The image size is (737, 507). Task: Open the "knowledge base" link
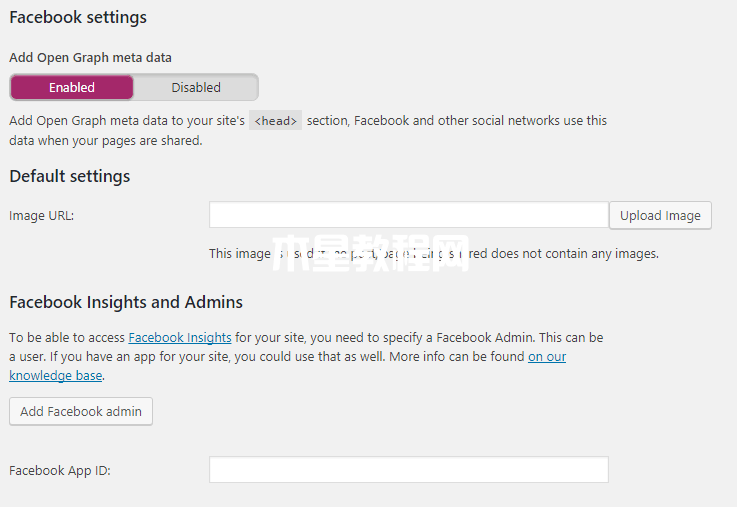click(x=55, y=375)
